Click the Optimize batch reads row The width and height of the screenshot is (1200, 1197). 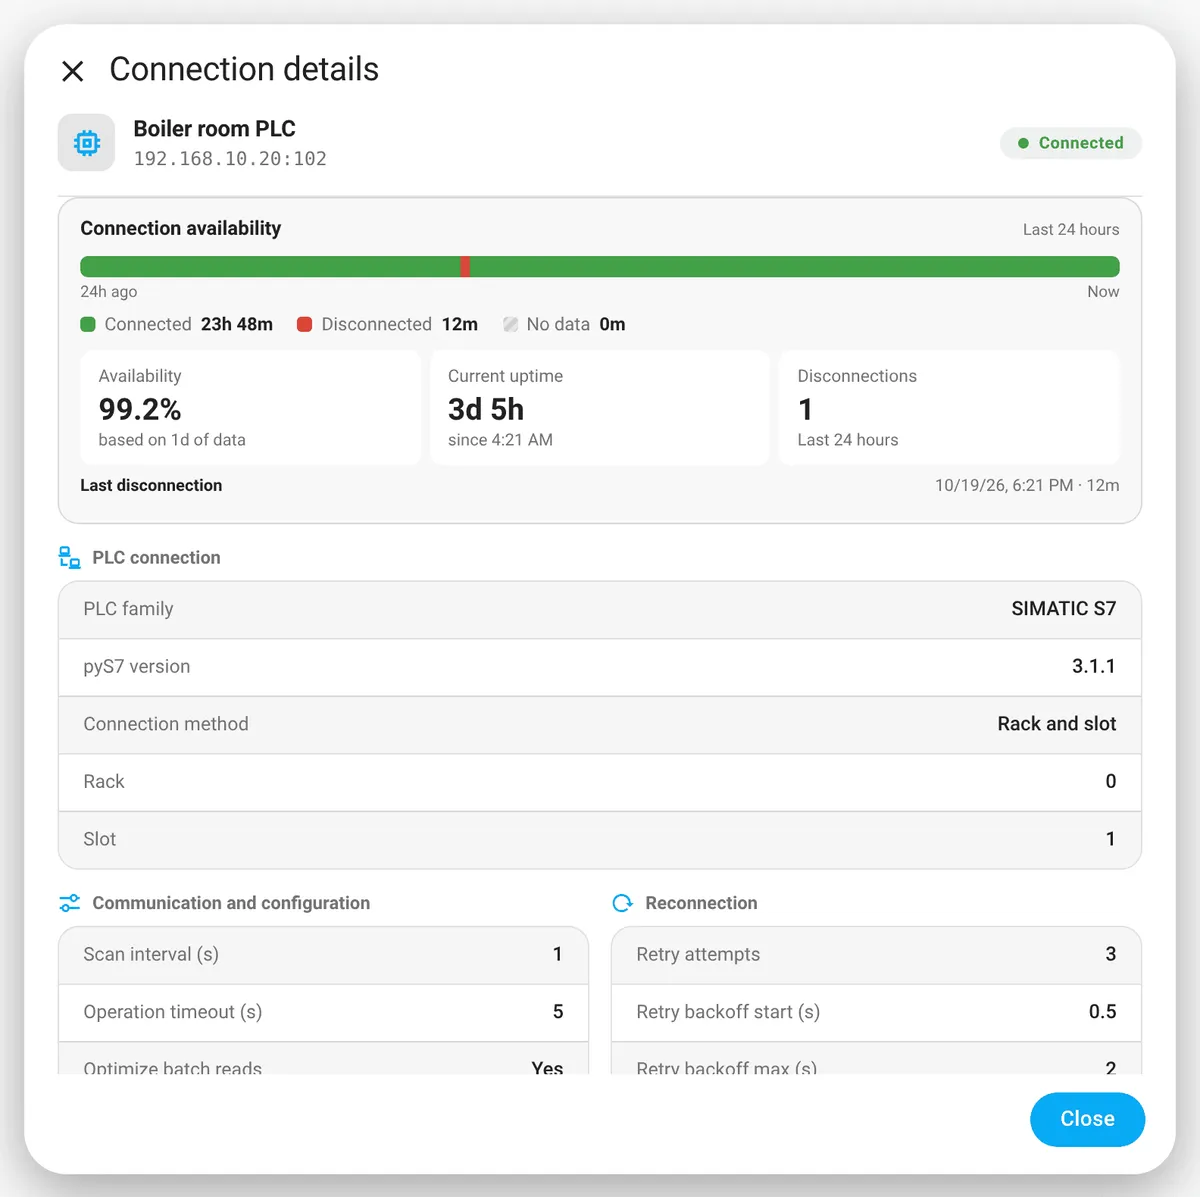tap(323, 1060)
